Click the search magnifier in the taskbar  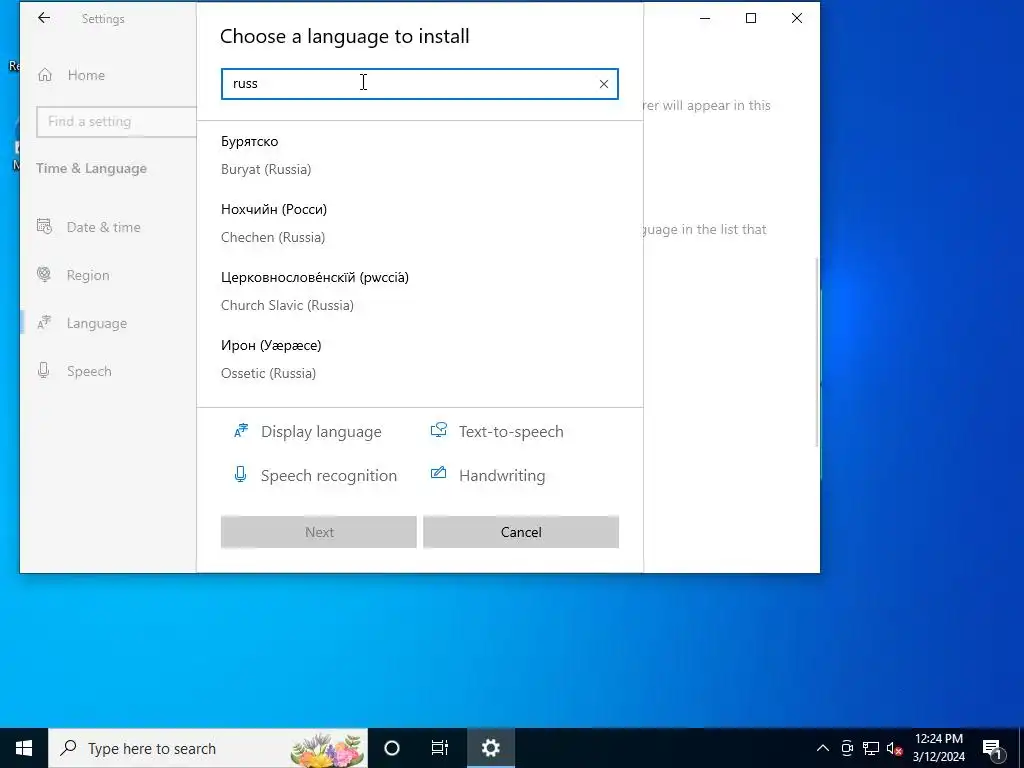(68, 748)
